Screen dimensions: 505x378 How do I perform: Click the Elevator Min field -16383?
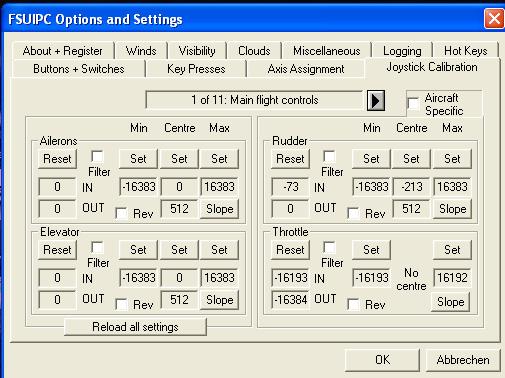pos(138,278)
